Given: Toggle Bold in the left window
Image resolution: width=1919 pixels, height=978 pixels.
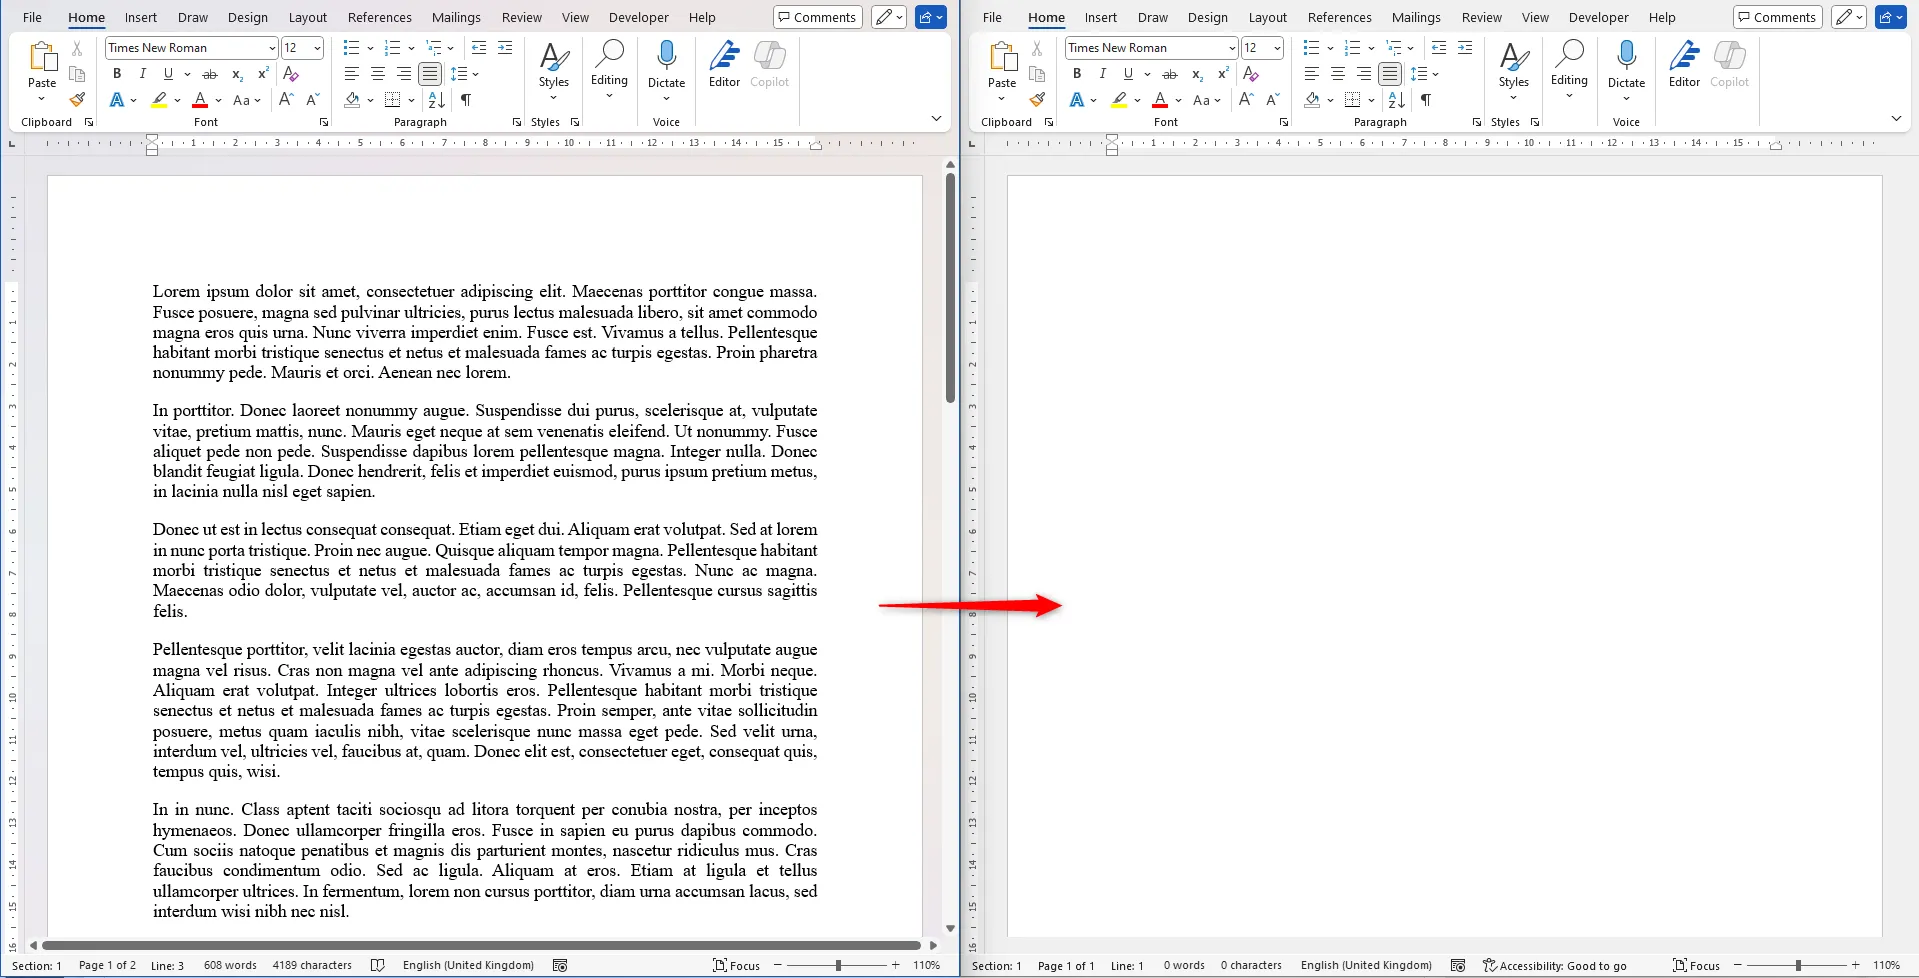Looking at the screenshot, I should coord(117,74).
